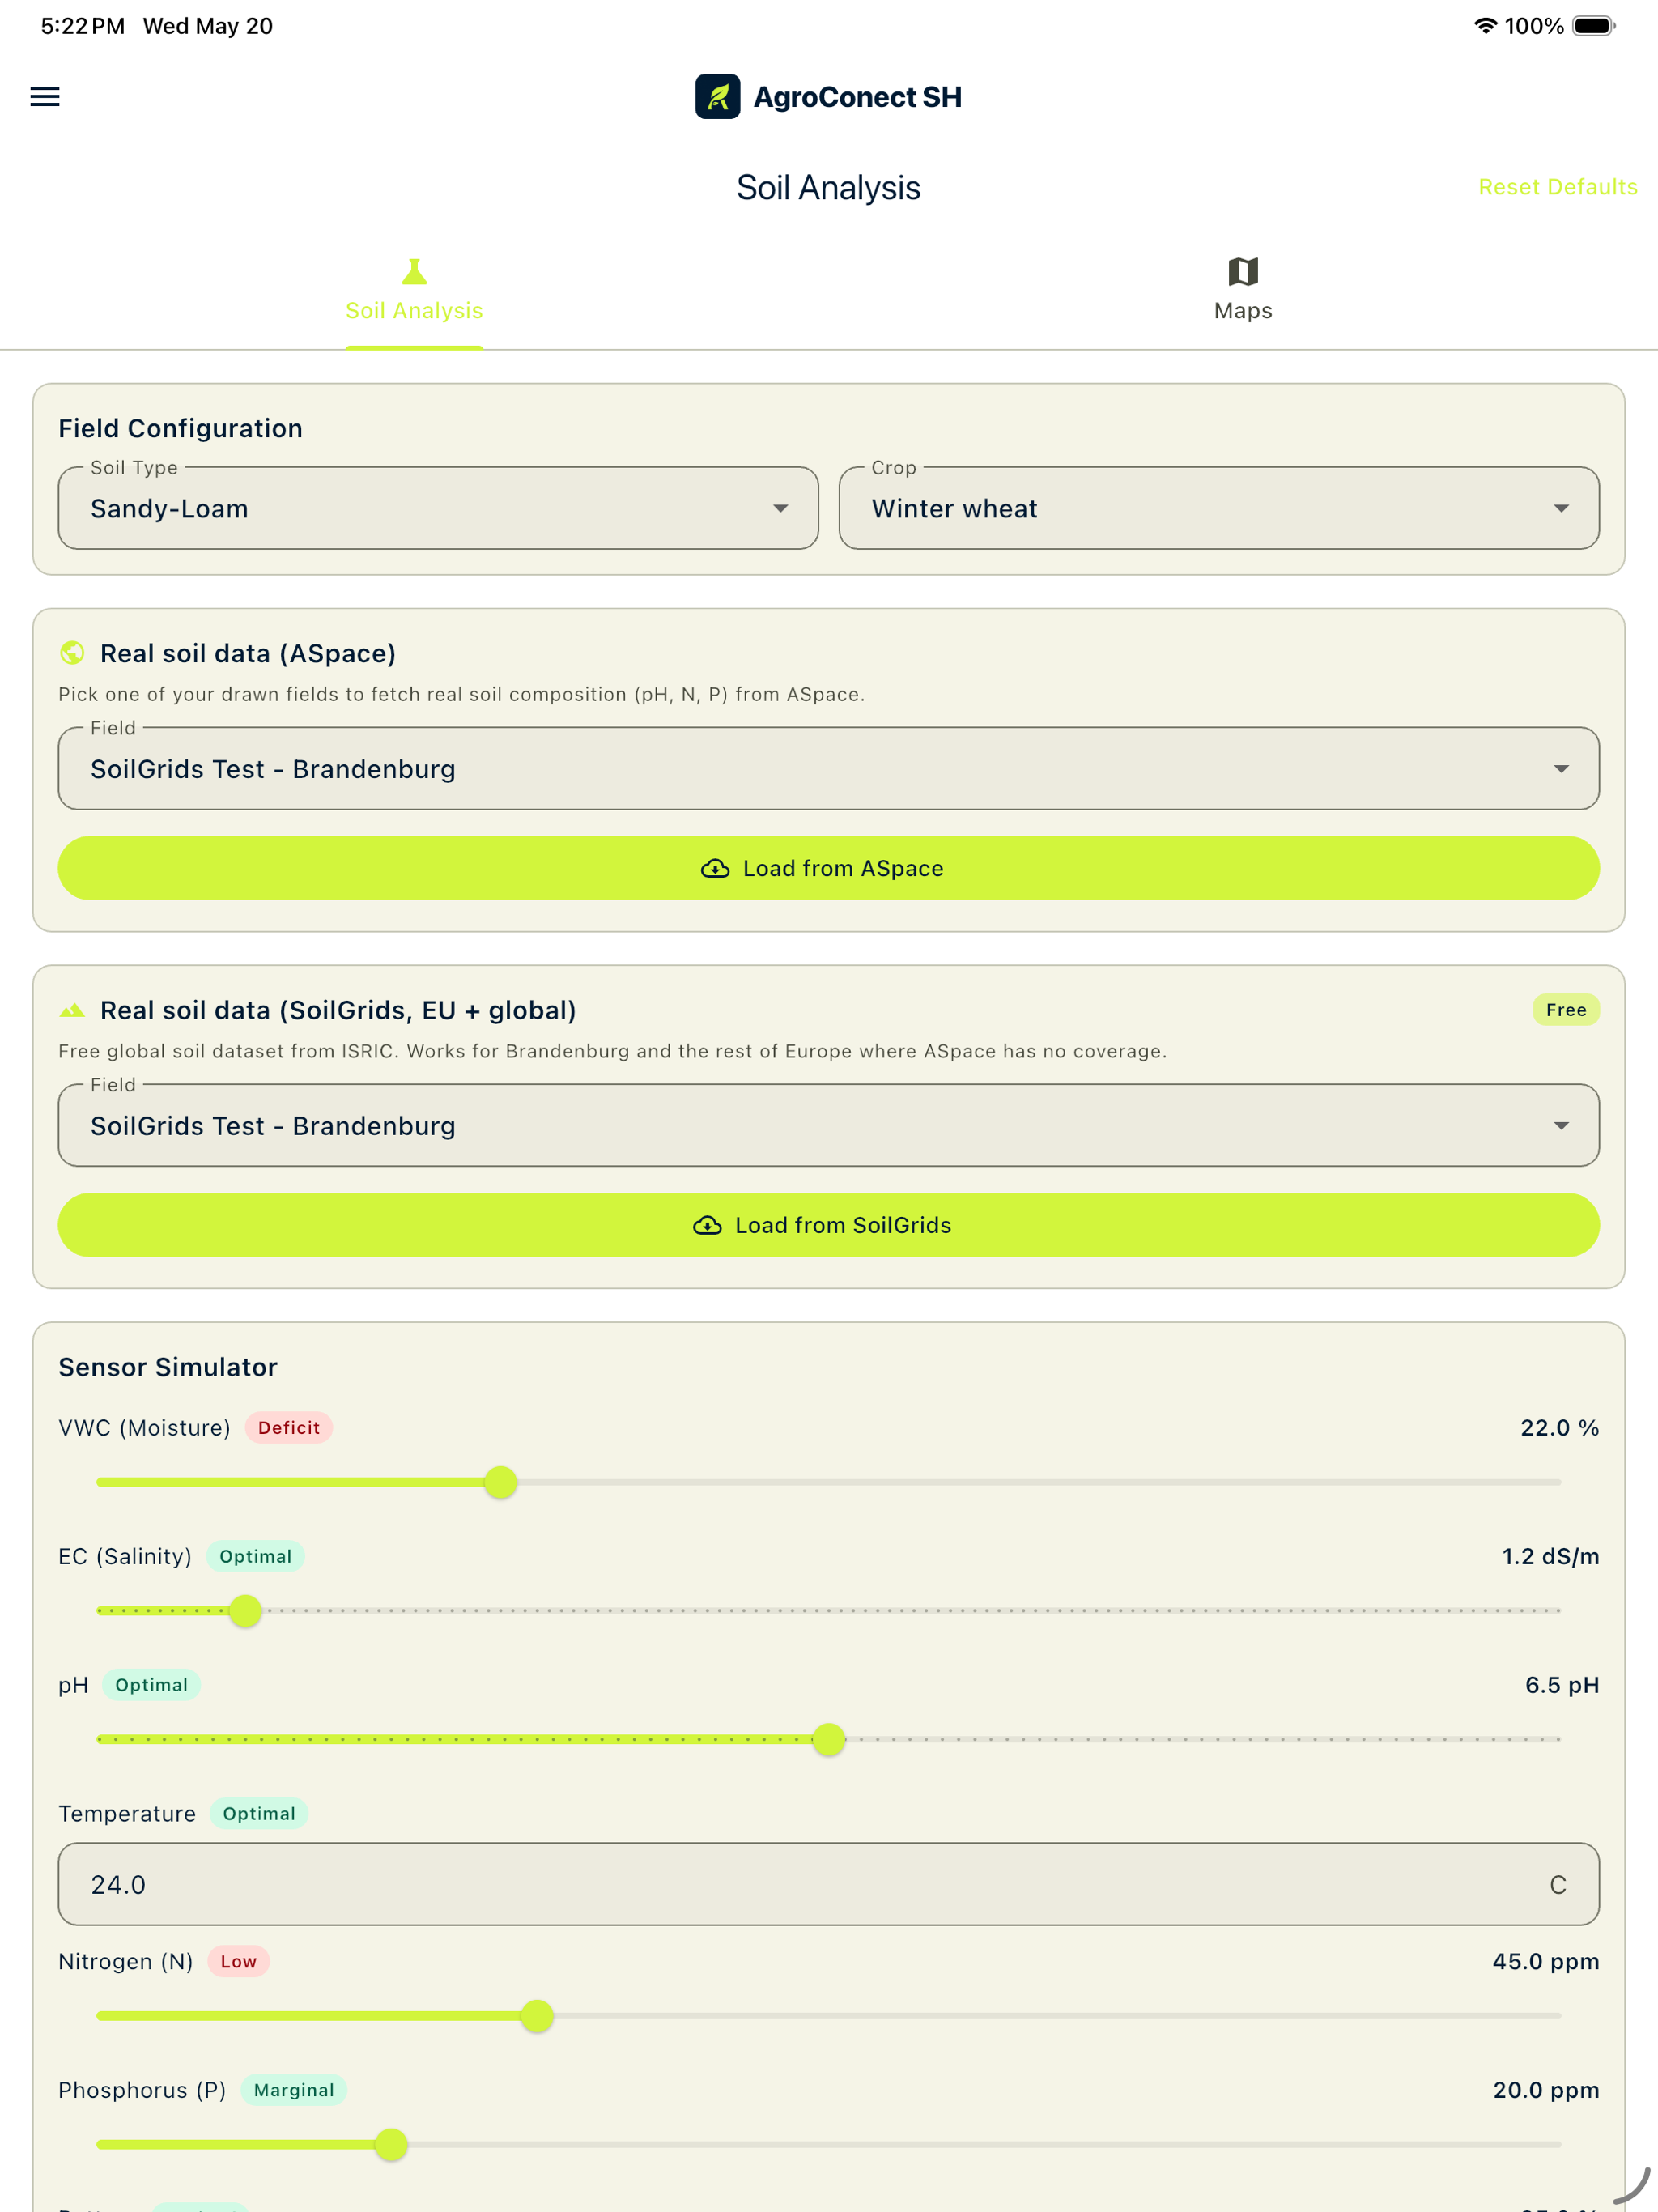
Task: Click the pH slider thumb
Action: click(x=829, y=1739)
